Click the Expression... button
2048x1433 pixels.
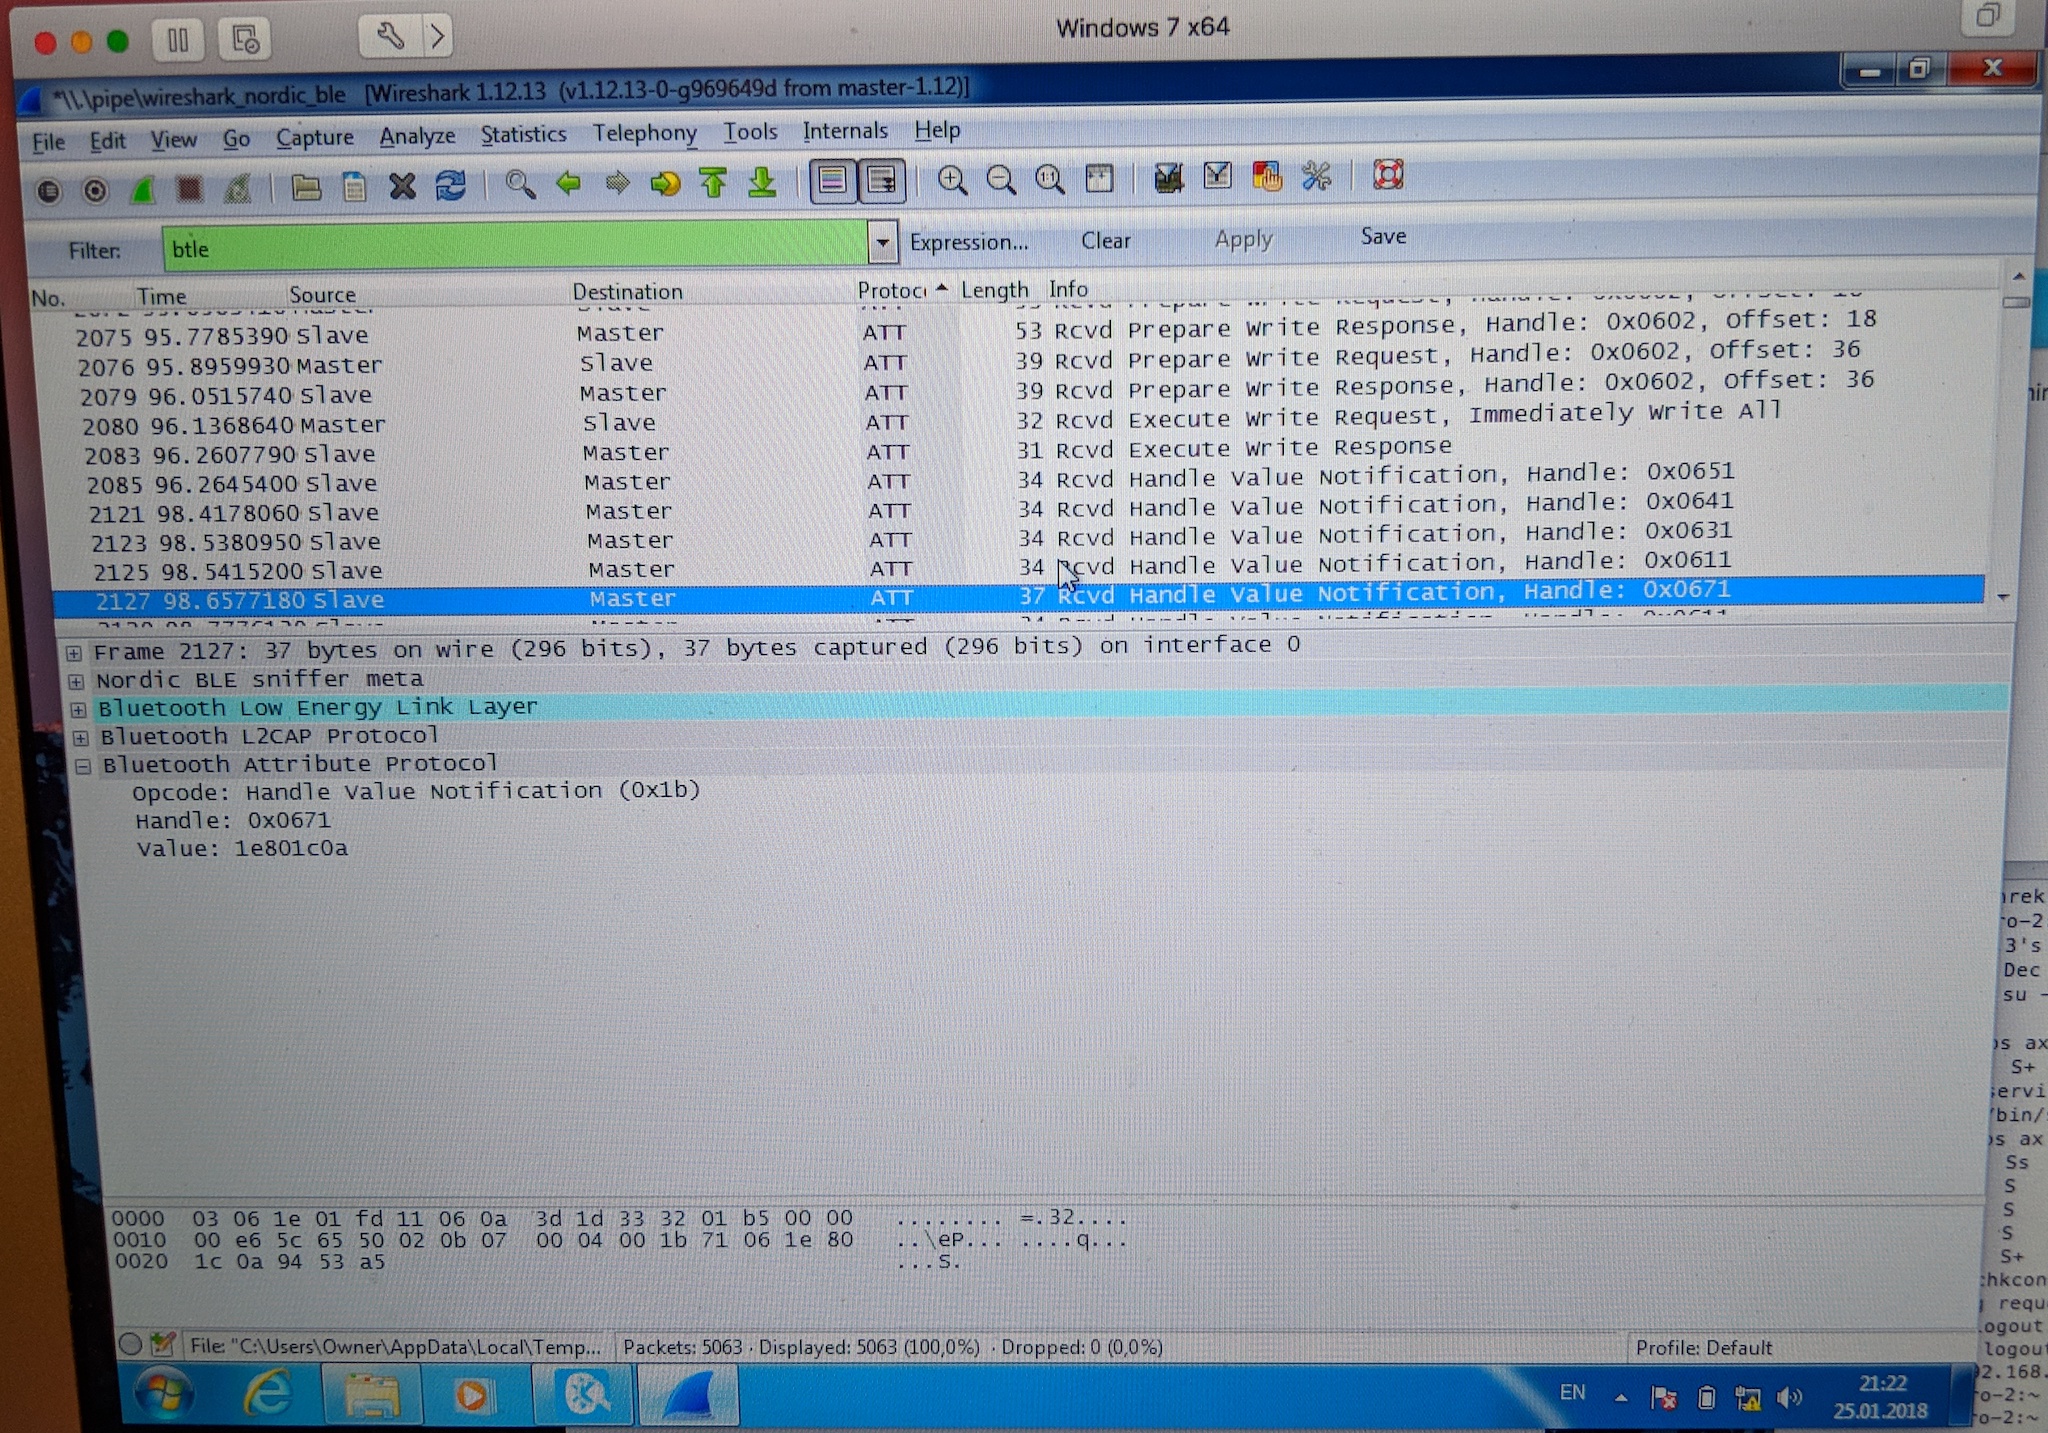point(968,242)
